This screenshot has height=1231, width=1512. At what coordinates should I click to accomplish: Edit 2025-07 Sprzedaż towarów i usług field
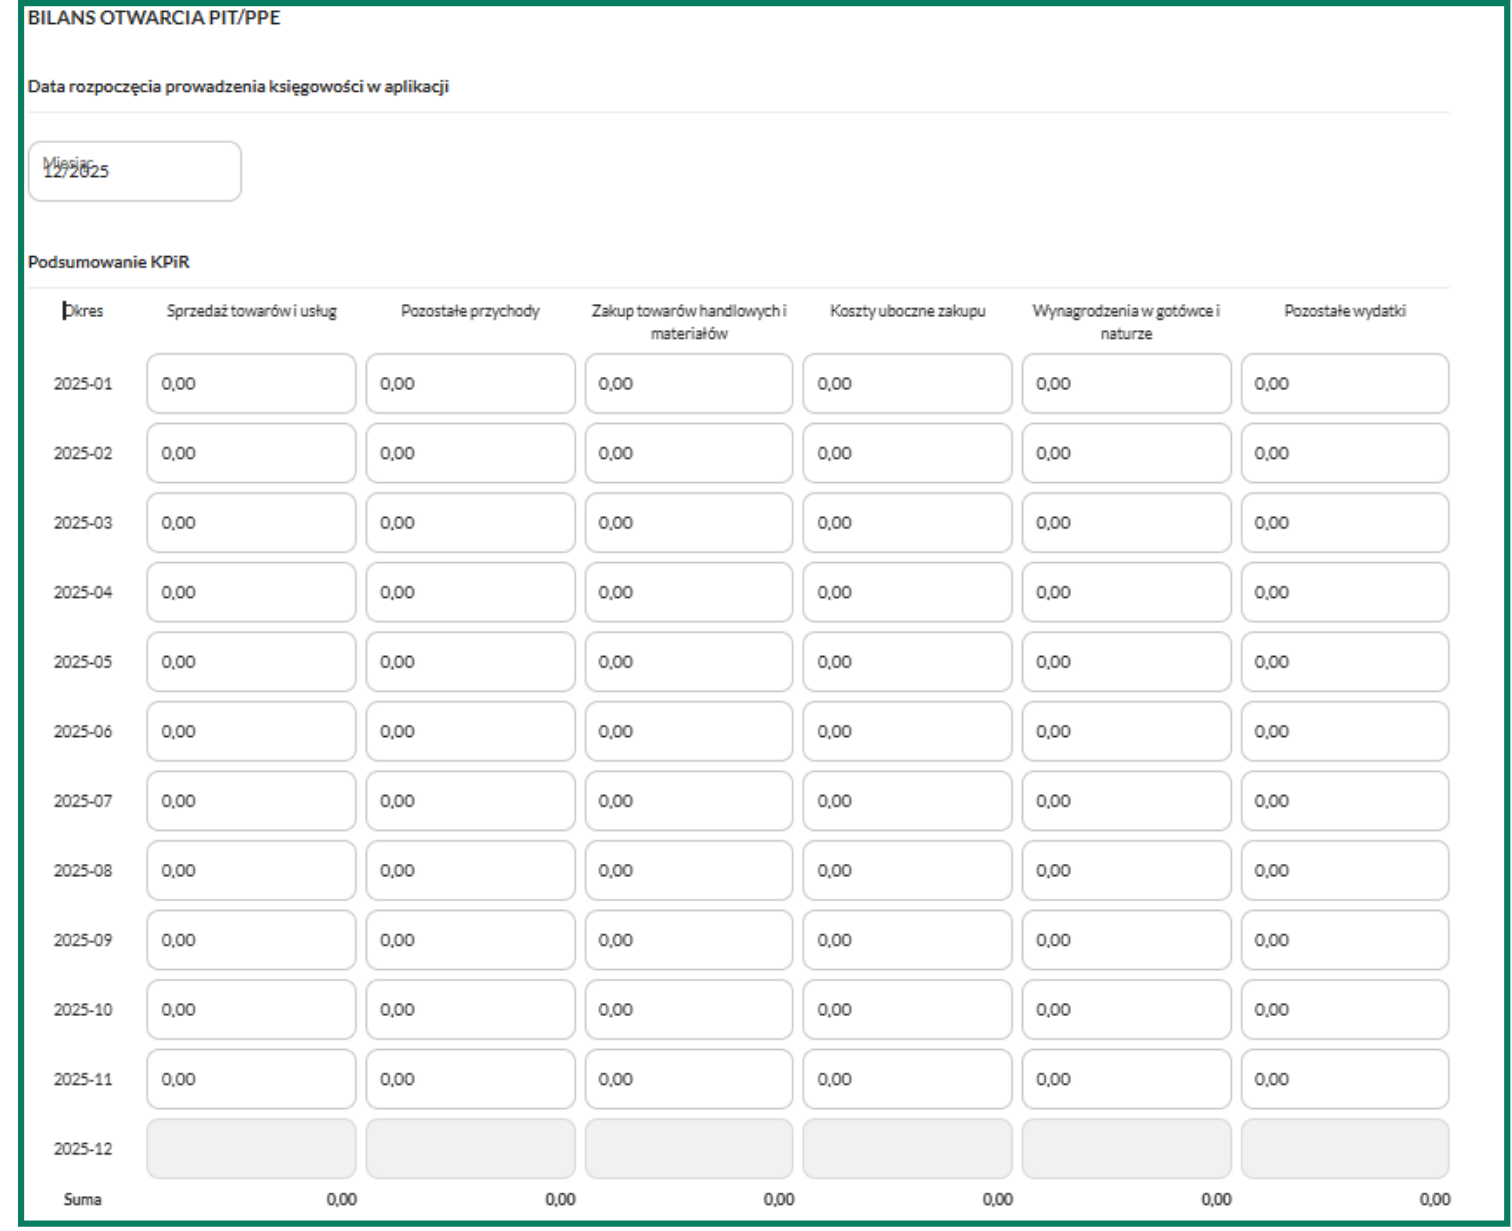pos(251,800)
